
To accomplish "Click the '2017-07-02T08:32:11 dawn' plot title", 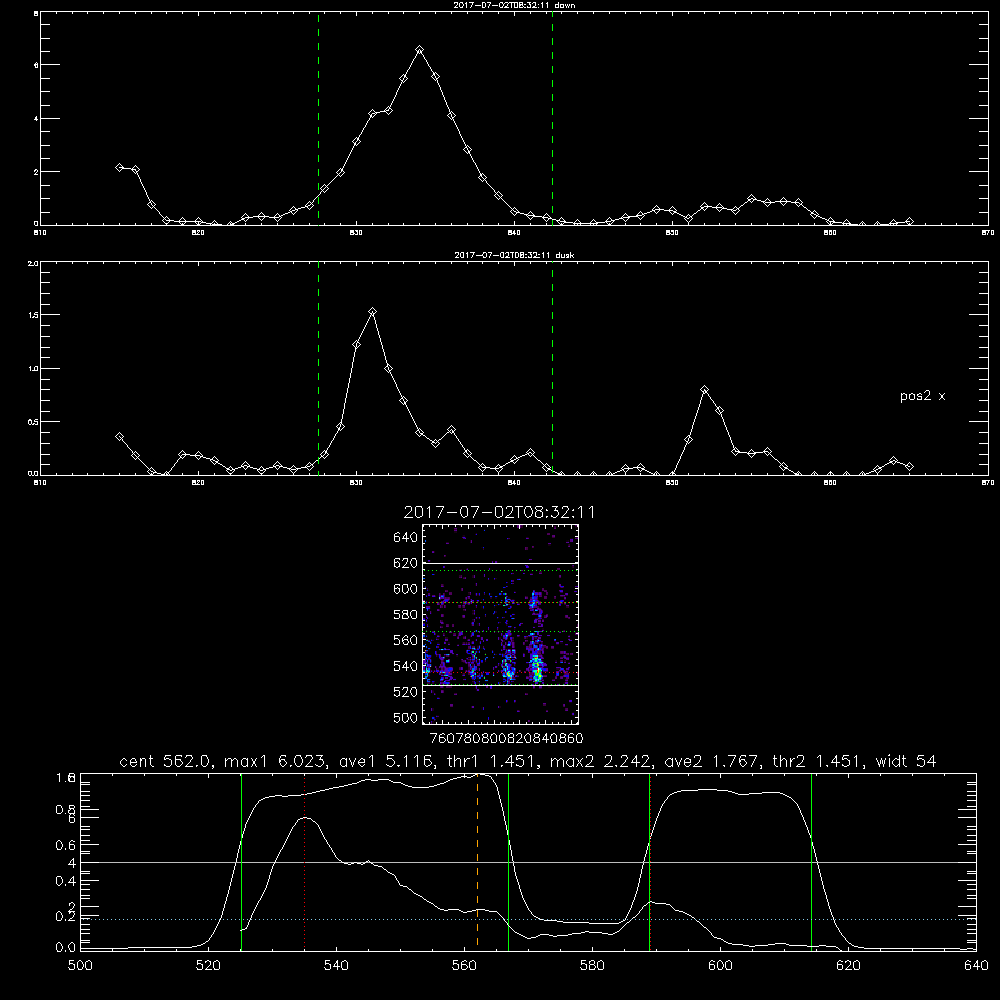I will (x=514, y=5).
